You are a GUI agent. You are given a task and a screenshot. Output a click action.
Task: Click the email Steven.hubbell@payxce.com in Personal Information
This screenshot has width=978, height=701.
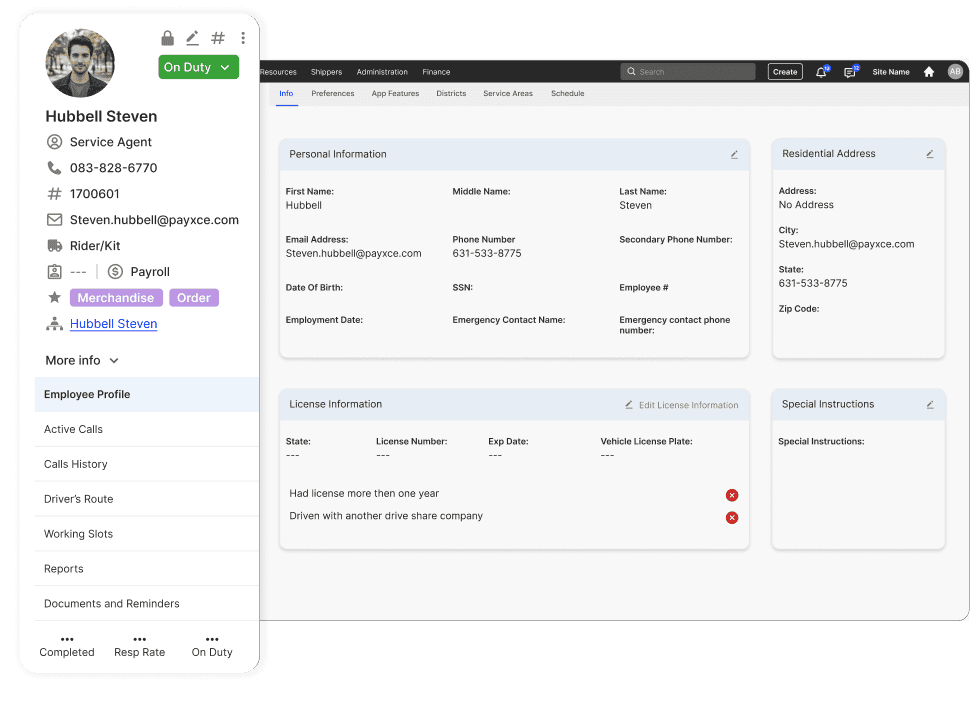pyautogui.click(x=354, y=253)
